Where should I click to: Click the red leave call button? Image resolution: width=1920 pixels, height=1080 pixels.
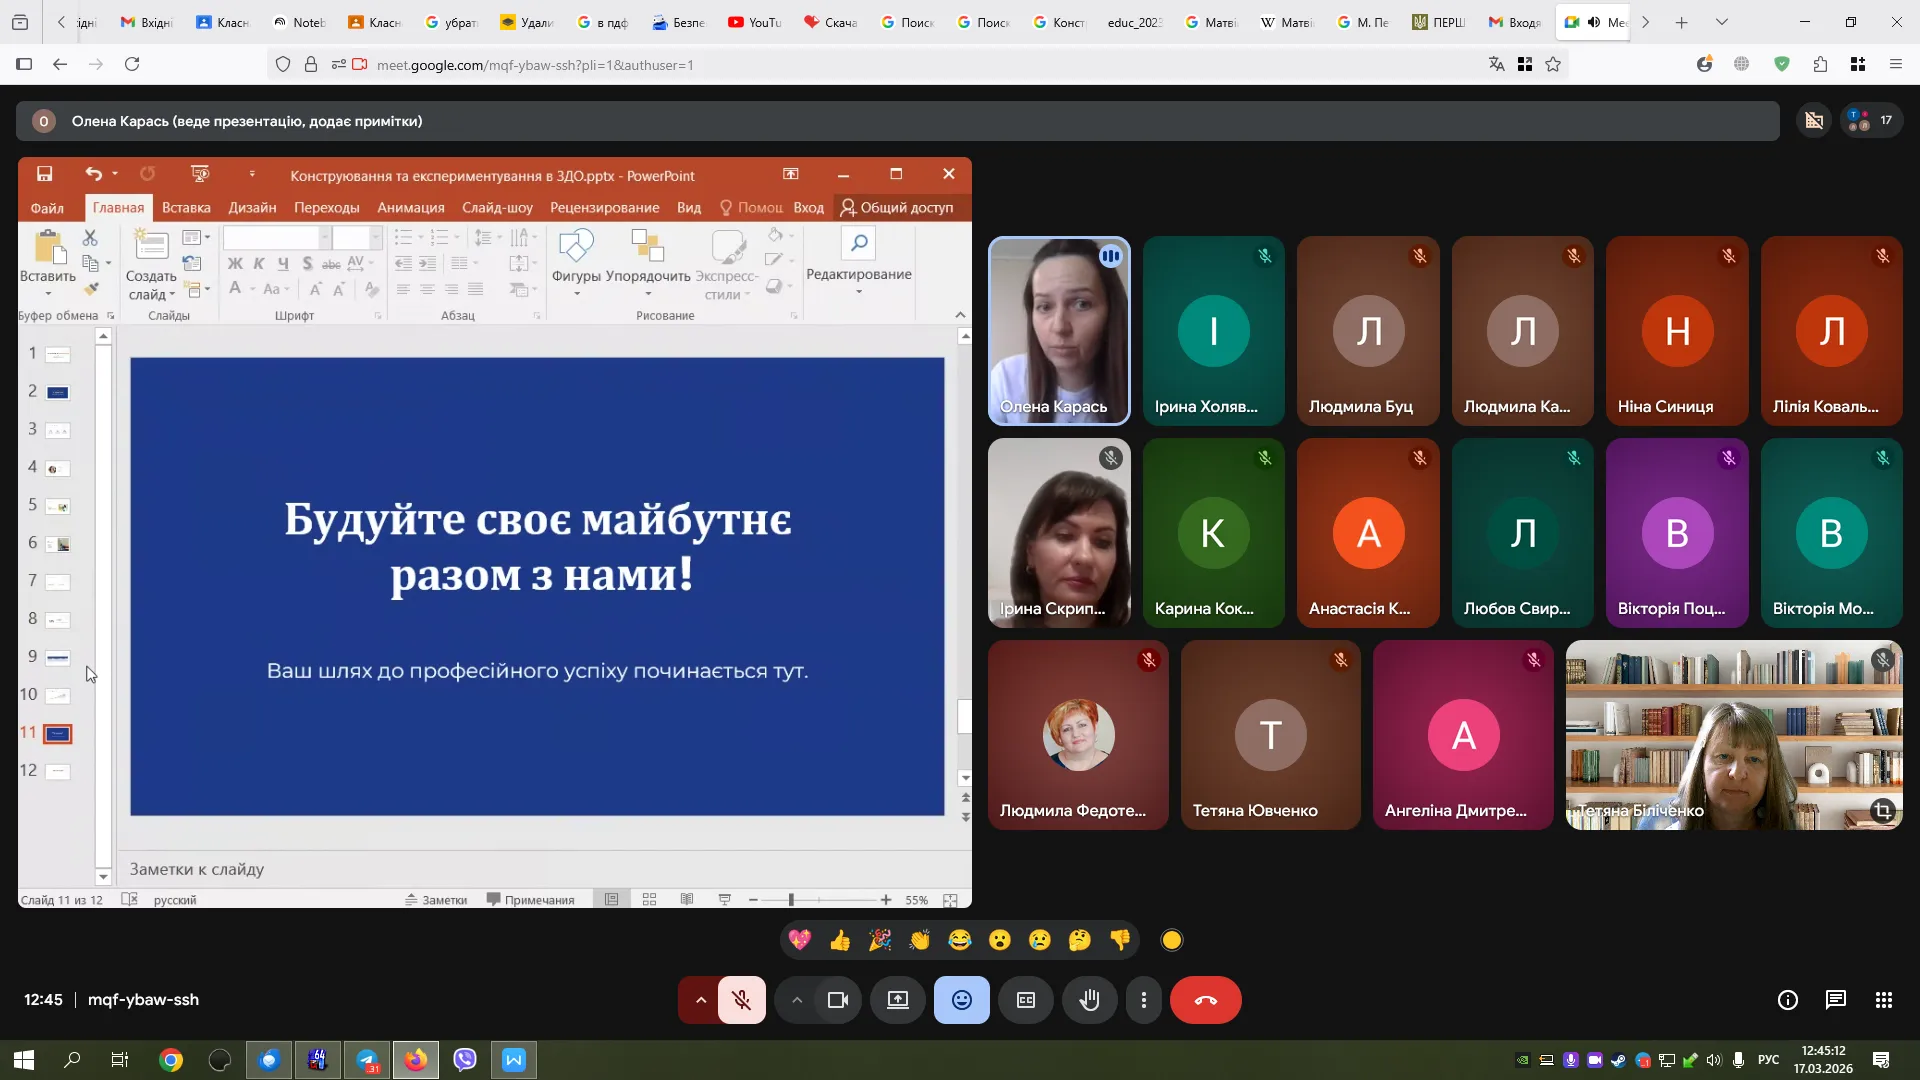click(x=1205, y=1000)
